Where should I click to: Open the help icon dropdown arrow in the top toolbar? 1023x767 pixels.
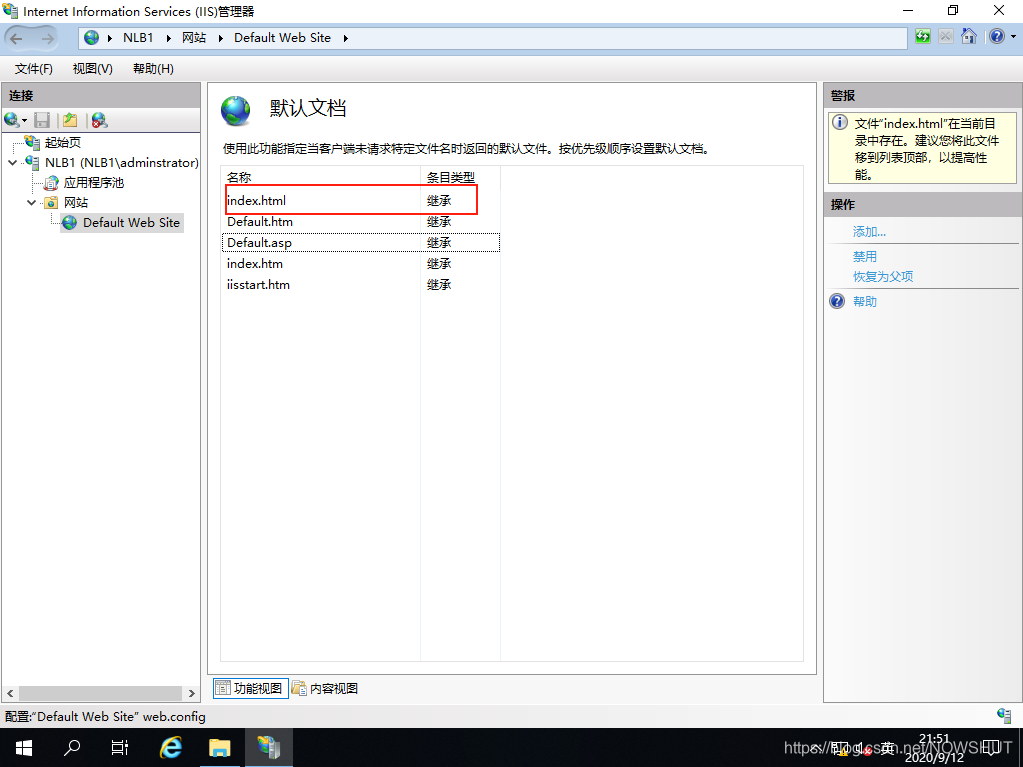[1010, 37]
